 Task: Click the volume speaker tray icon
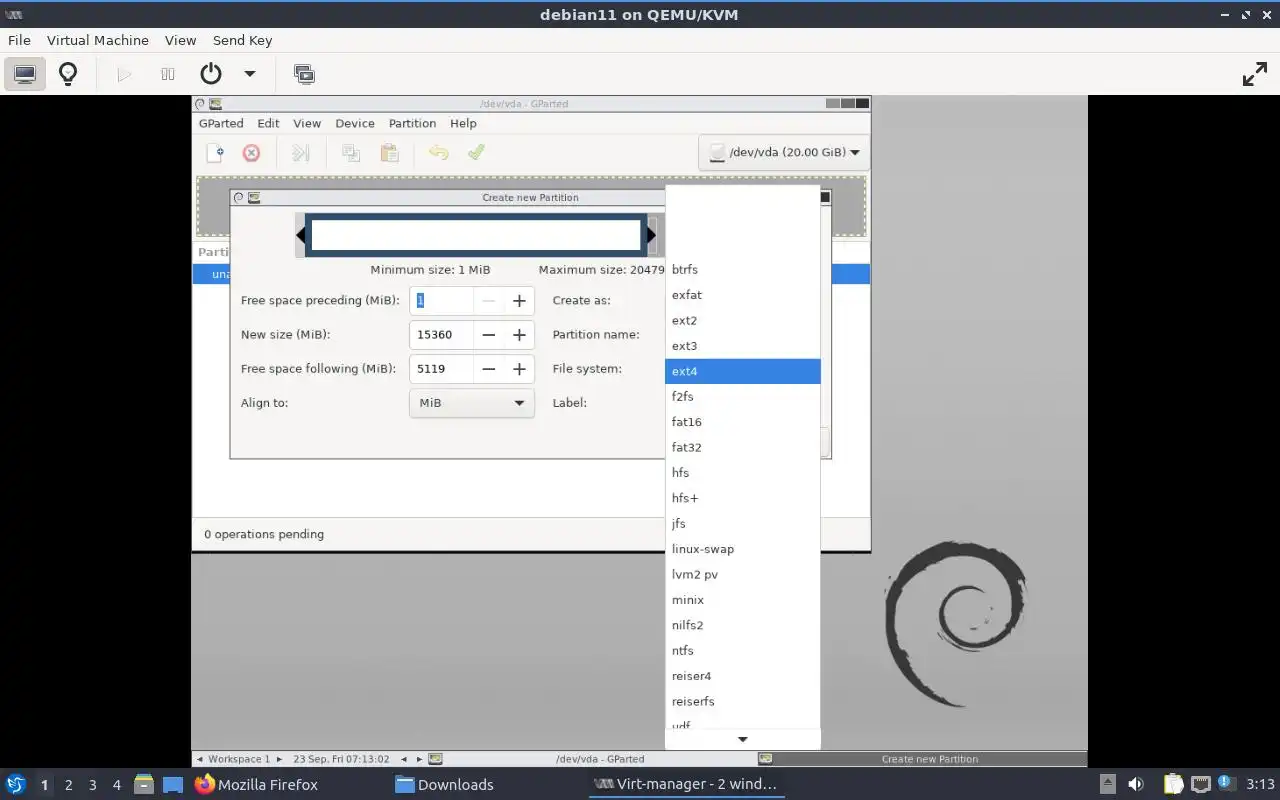(x=1136, y=785)
